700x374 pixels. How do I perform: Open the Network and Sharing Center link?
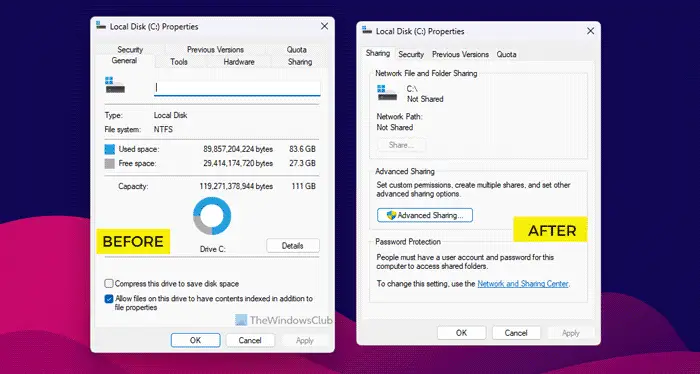pos(523,283)
